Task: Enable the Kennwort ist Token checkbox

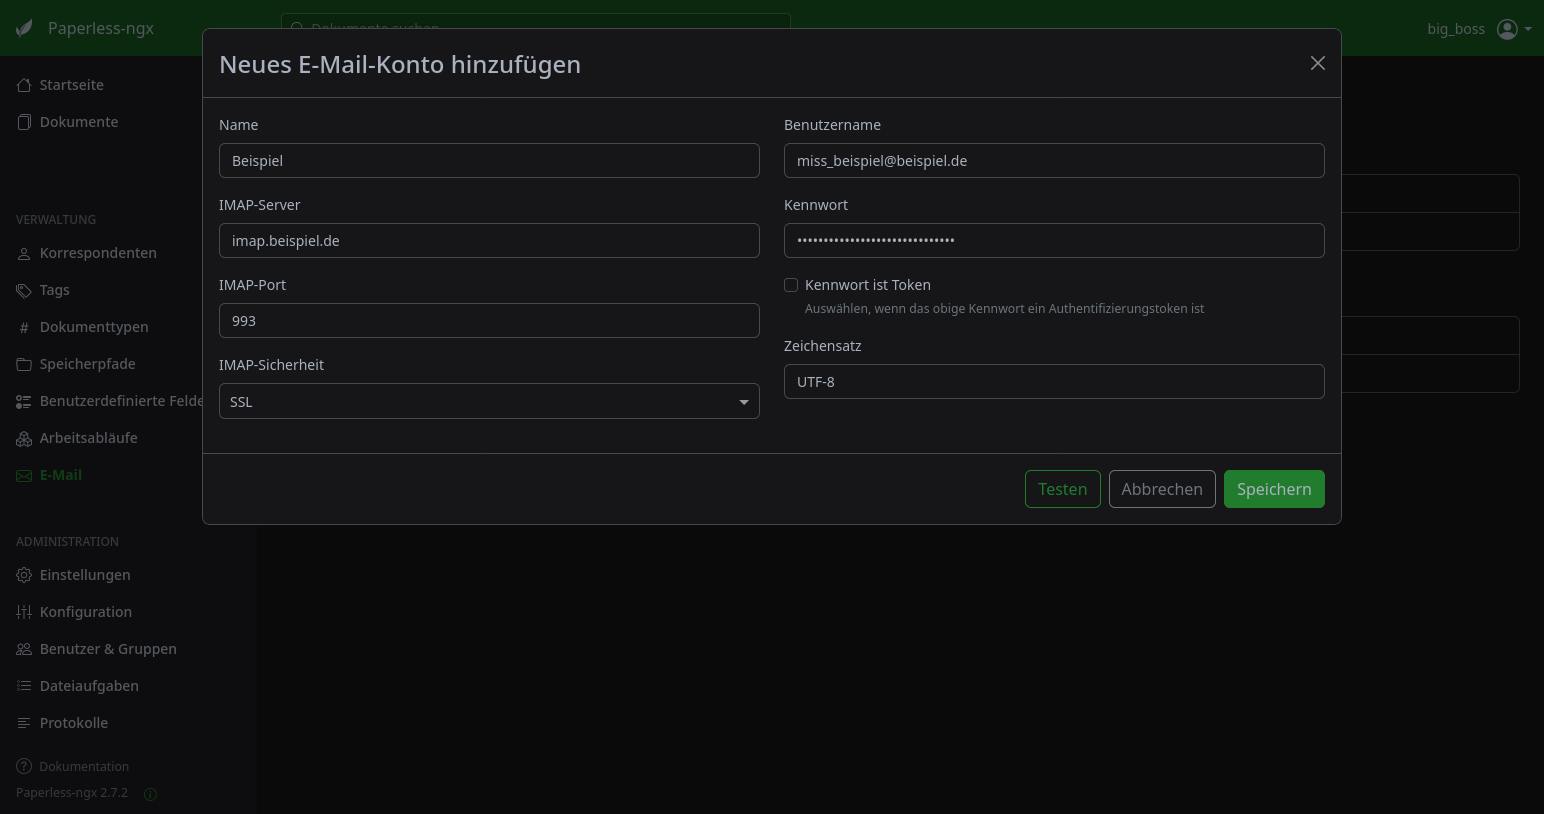Action: coord(791,285)
